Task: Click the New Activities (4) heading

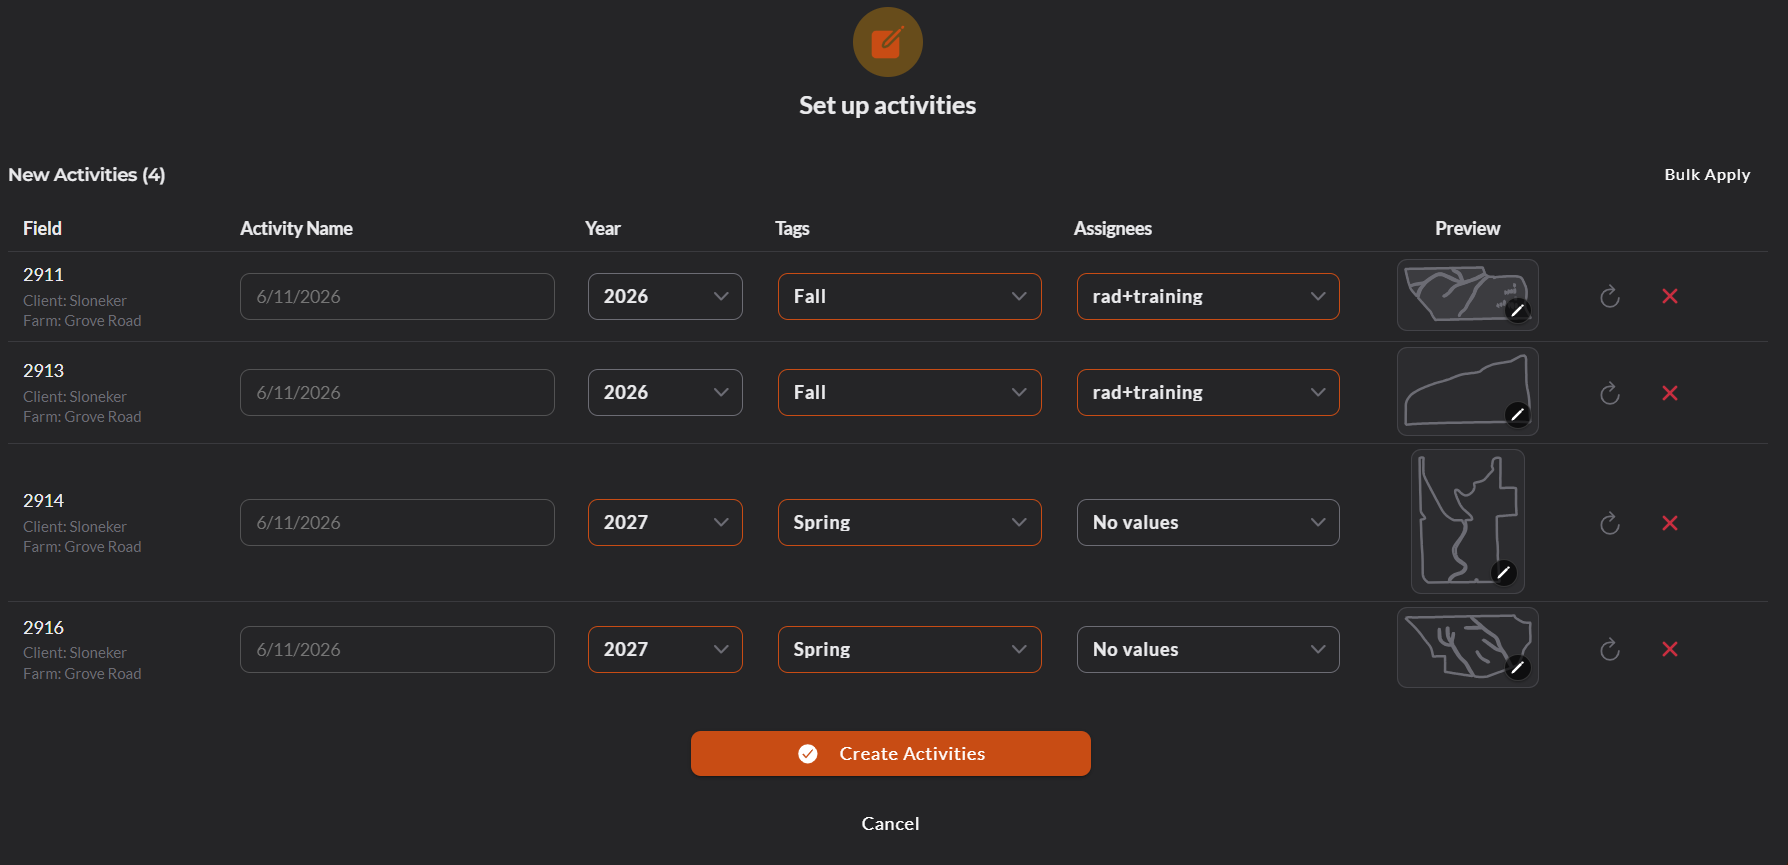Action: [x=87, y=174]
